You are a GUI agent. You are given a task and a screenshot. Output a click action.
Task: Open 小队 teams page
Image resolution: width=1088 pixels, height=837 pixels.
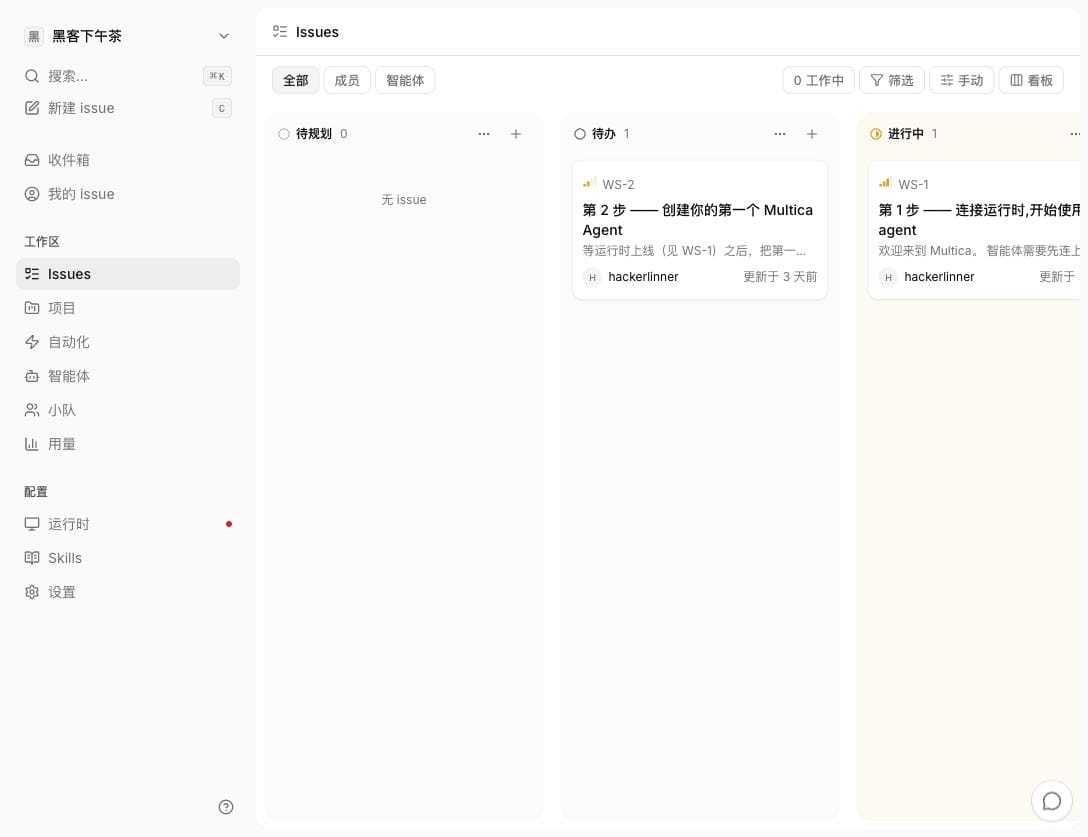tap(128, 410)
